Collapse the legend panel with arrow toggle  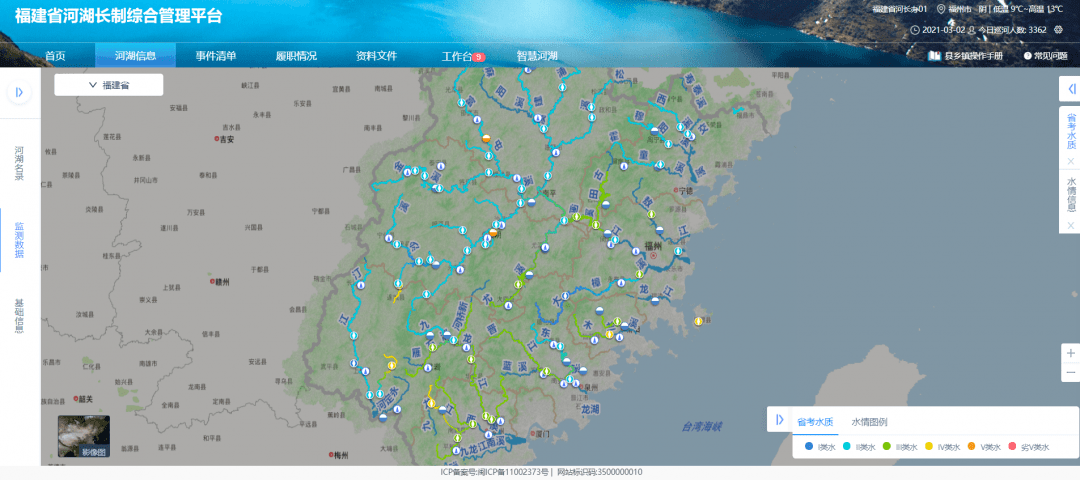[x=779, y=420]
